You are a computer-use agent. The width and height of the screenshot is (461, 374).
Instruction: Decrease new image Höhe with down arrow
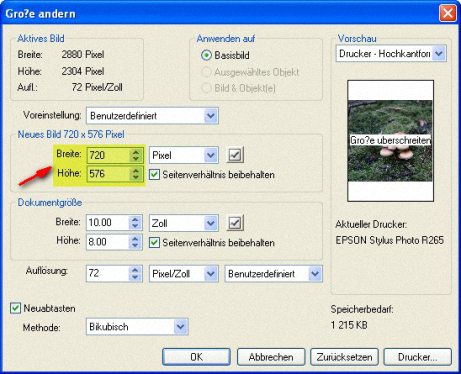click(x=136, y=177)
